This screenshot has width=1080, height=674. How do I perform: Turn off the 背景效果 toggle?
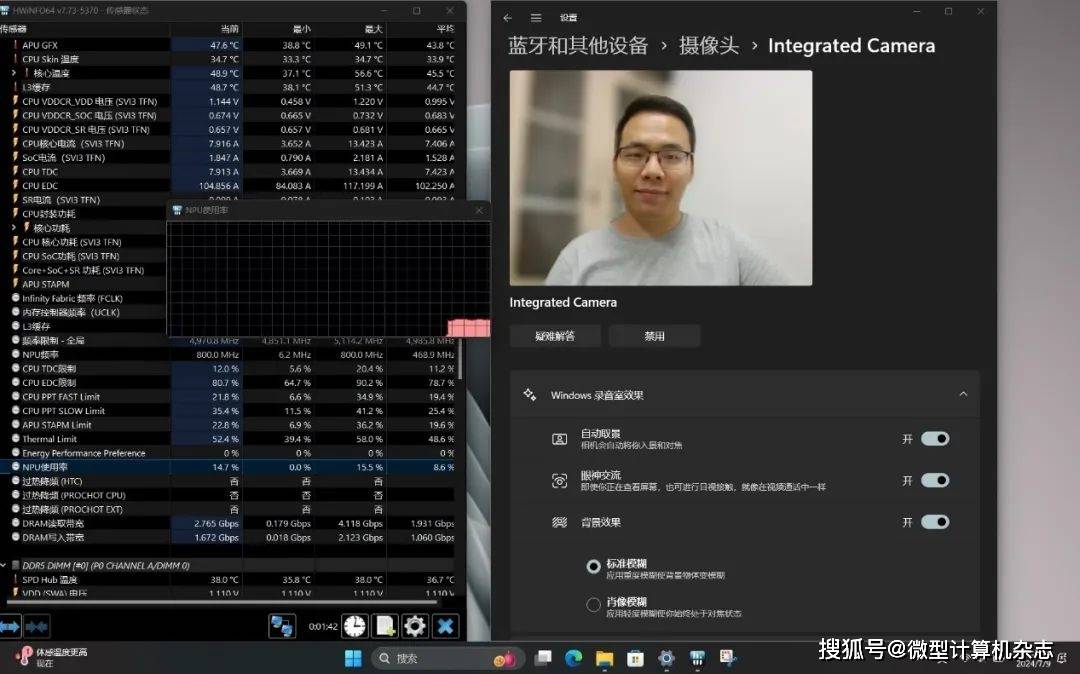point(935,522)
